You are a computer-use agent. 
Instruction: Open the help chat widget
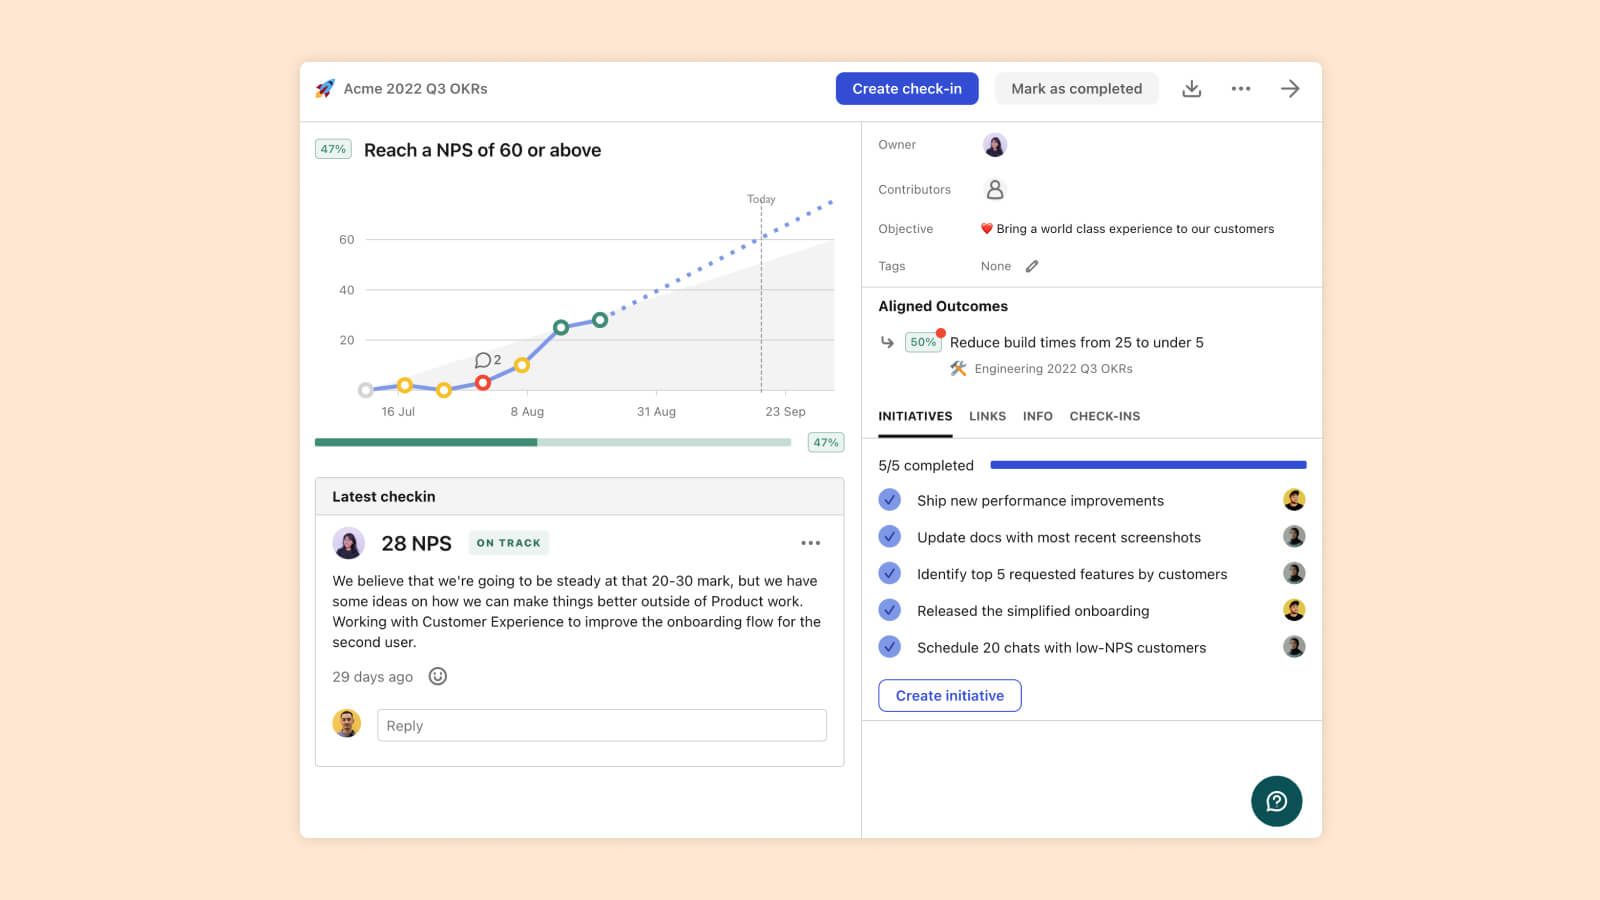pyautogui.click(x=1276, y=801)
